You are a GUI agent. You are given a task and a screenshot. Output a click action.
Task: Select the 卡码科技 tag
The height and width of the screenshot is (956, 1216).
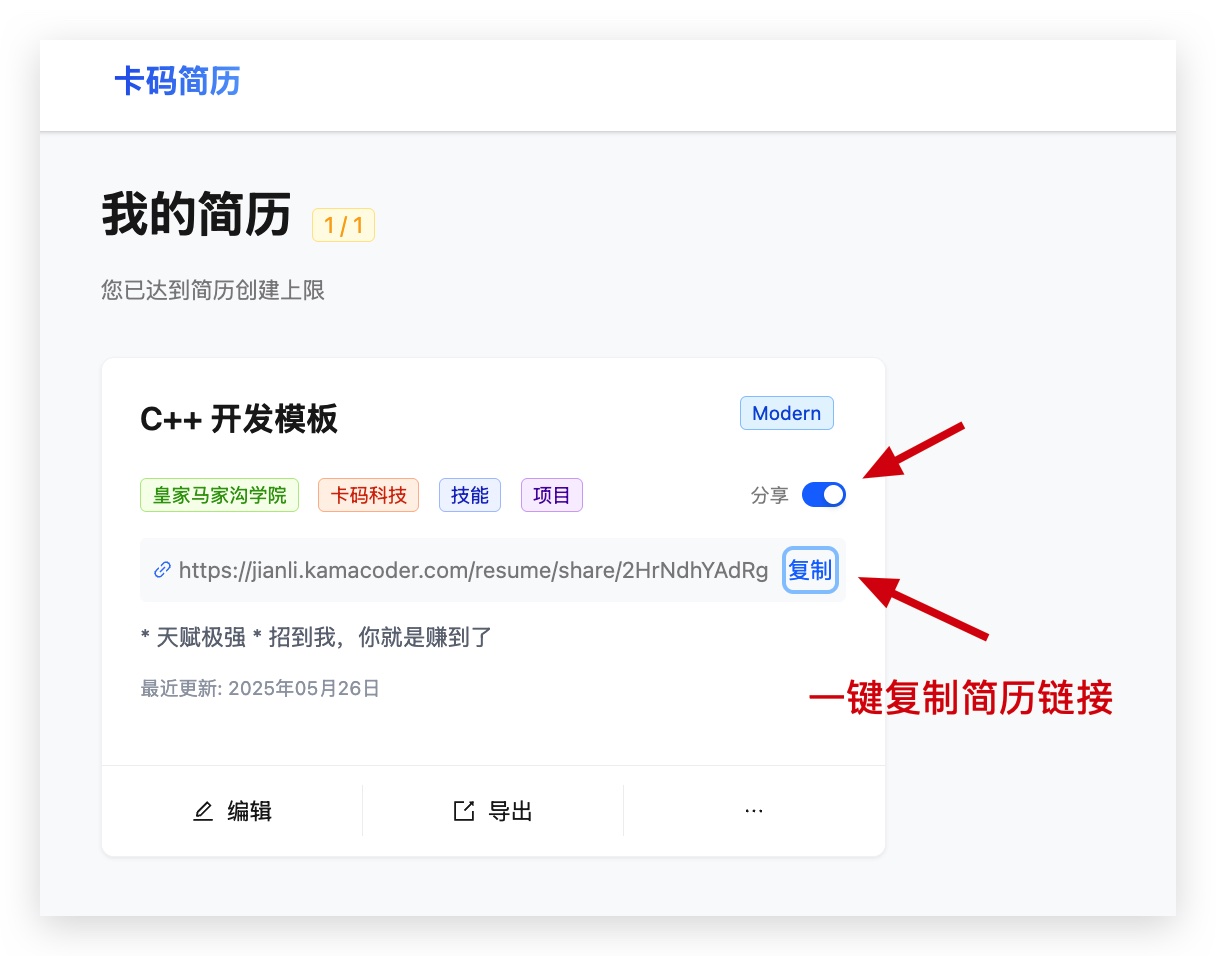point(368,495)
